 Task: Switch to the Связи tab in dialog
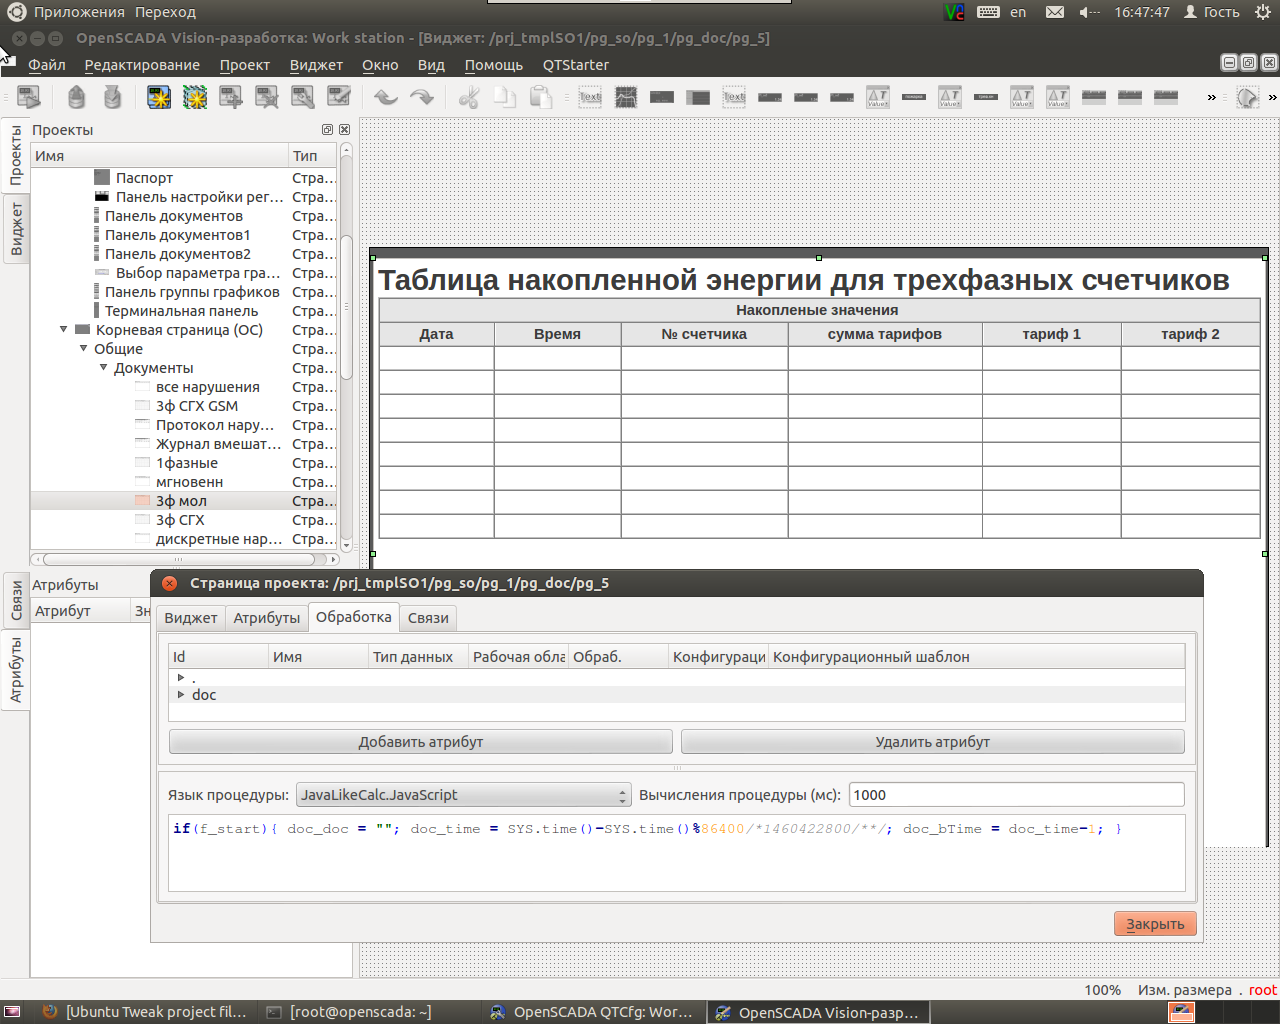click(x=428, y=618)
